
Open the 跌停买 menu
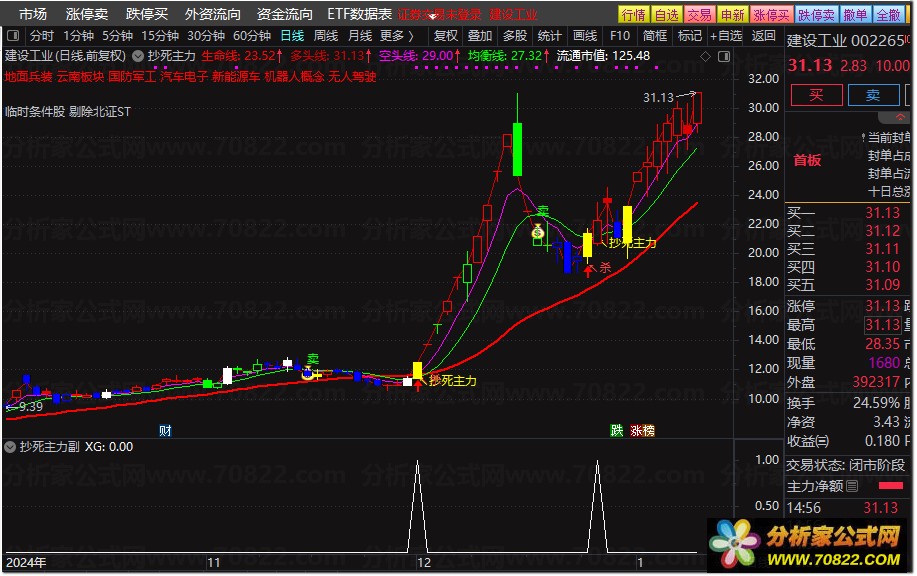click(x=146, y=14)
